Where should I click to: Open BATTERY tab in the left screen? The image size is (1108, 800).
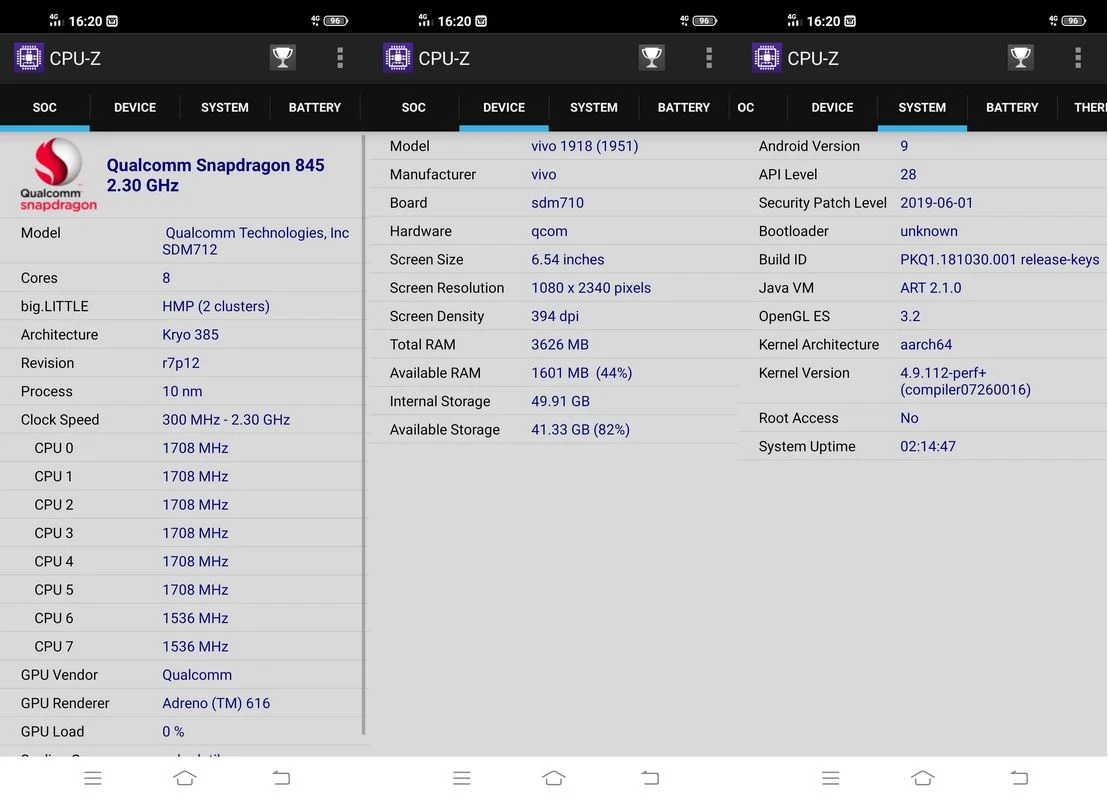[314, 107]
